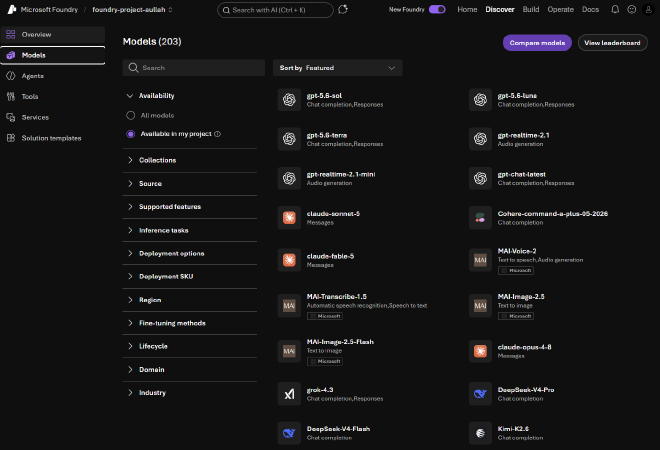Toggle the New Foundry switch
Screen dimensions: 660x450
(437, 9)
